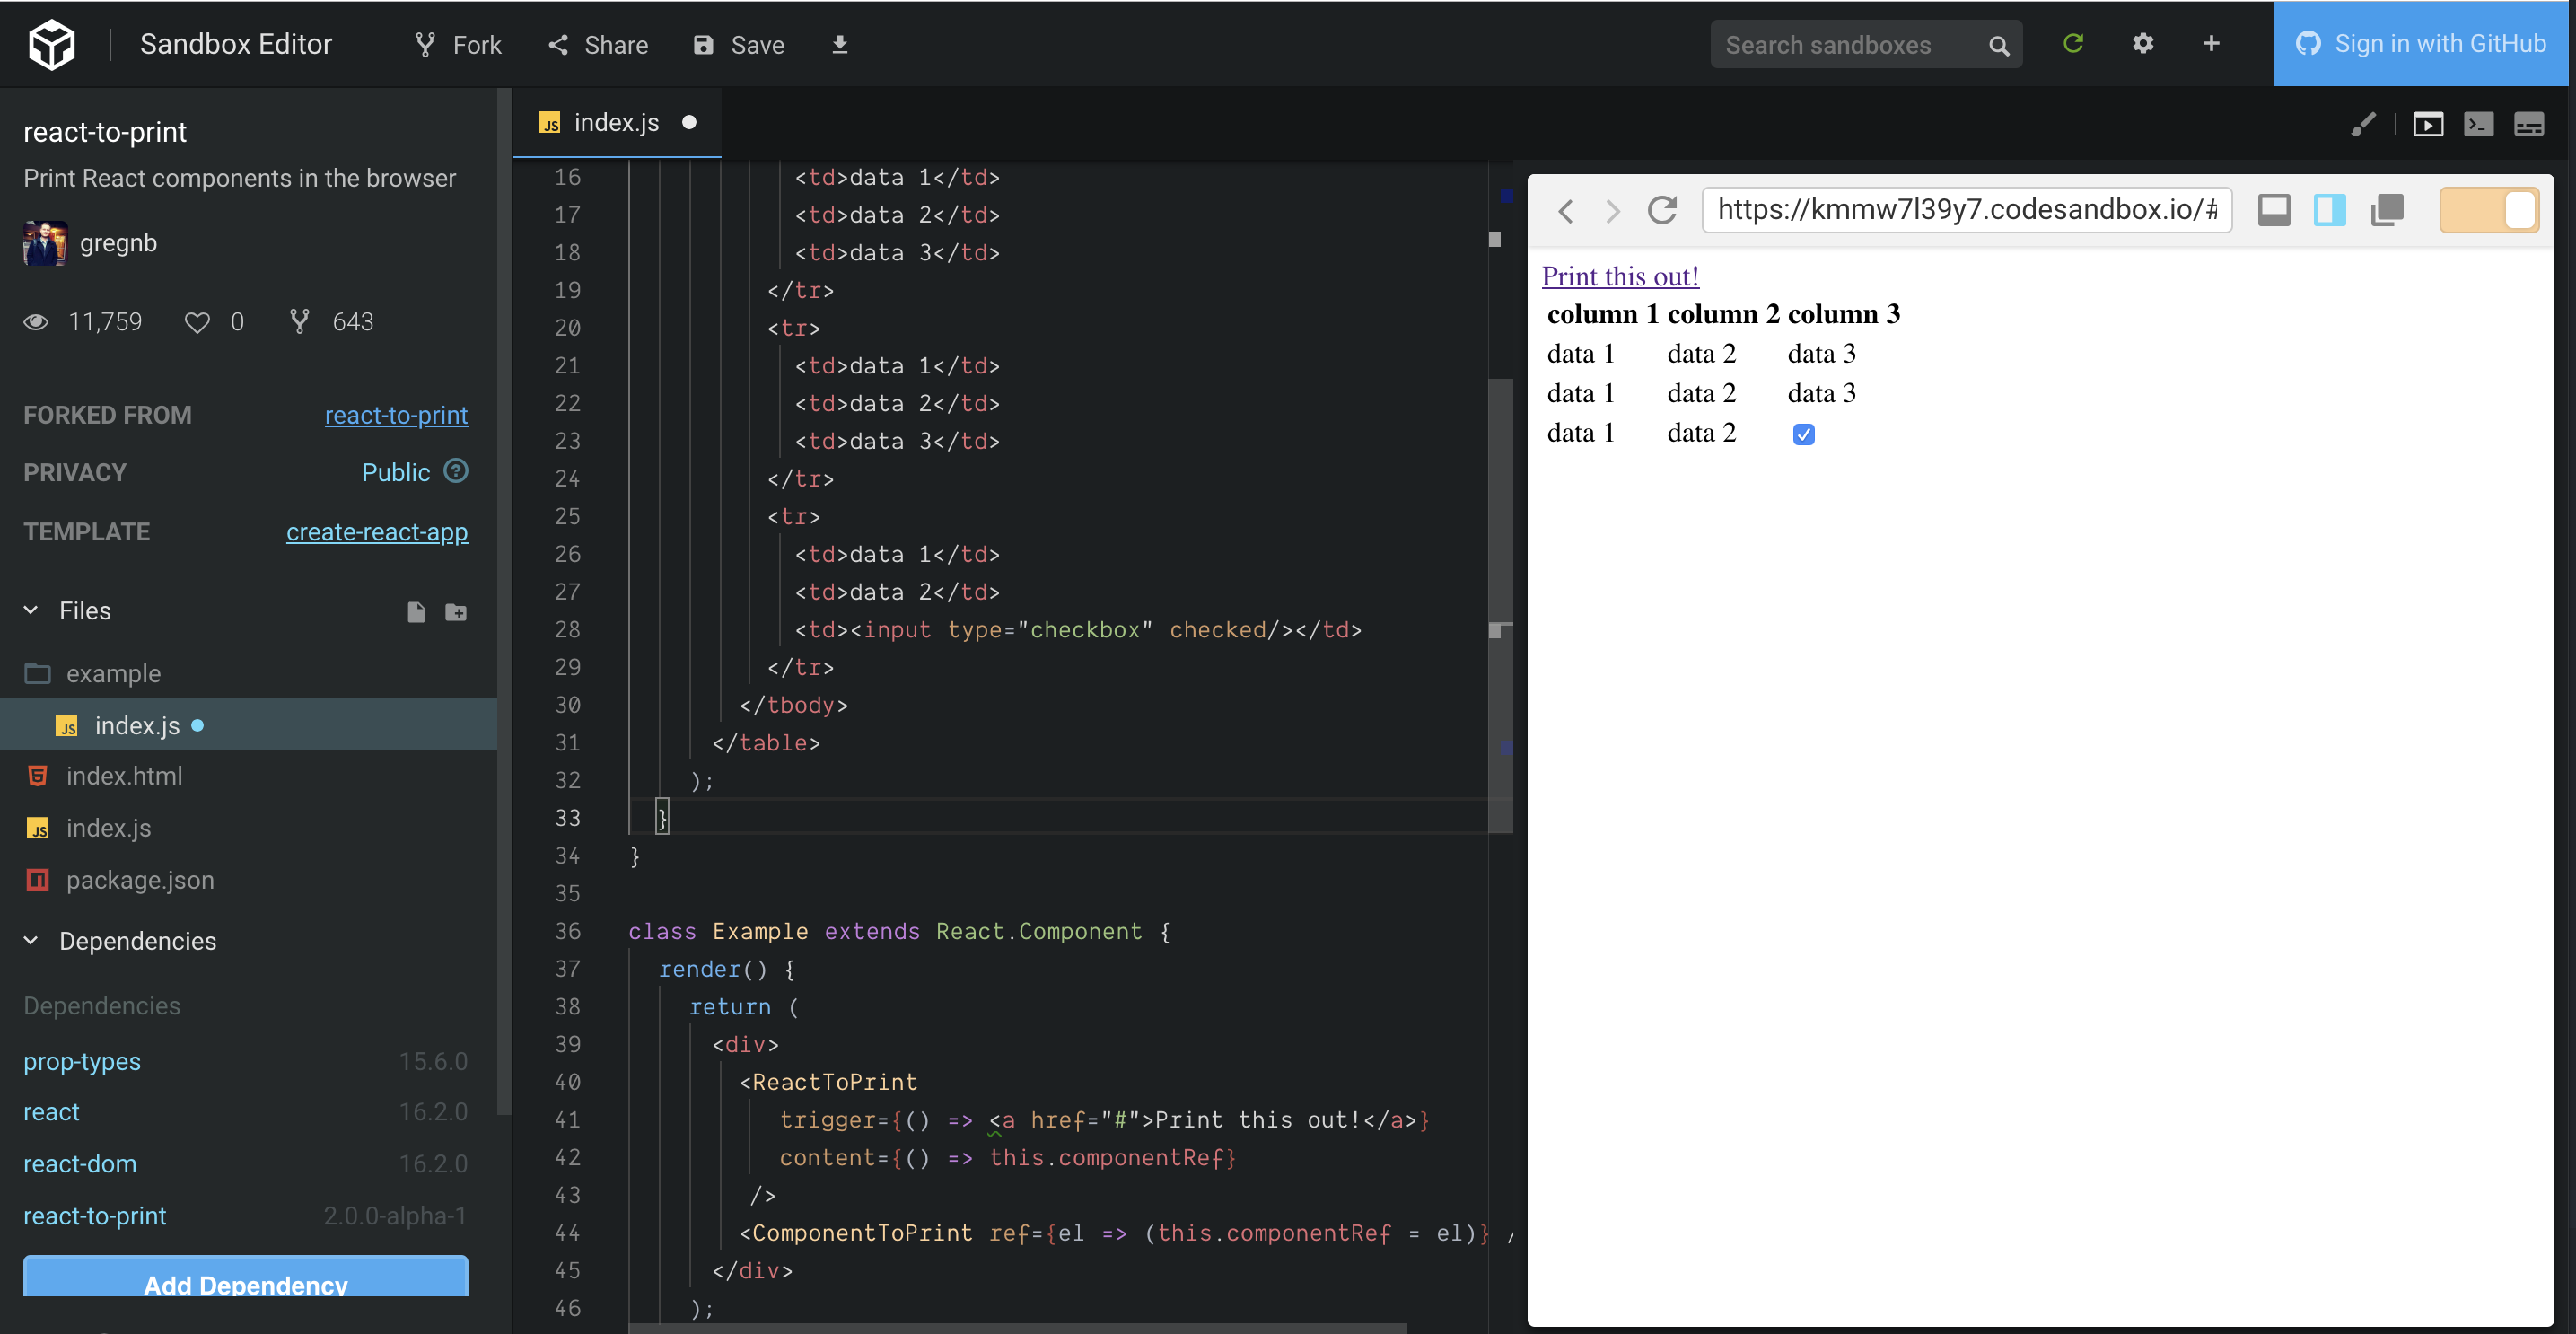2576x1334 pixels.
Task: Select split editor-preview view mode icon
Action: click(x=2329, y=210)
